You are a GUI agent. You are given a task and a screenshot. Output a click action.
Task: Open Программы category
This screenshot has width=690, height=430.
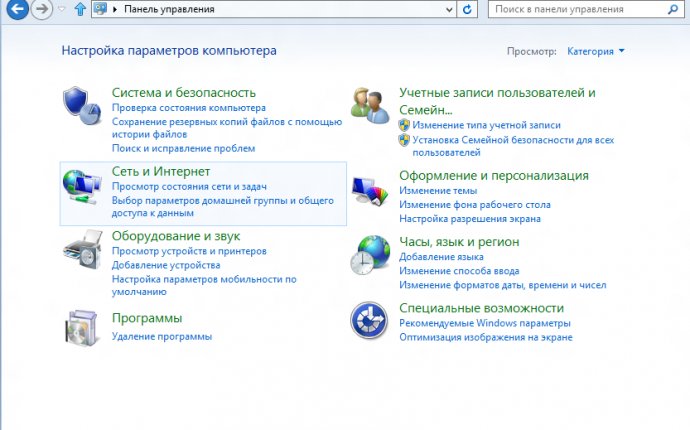147,318
